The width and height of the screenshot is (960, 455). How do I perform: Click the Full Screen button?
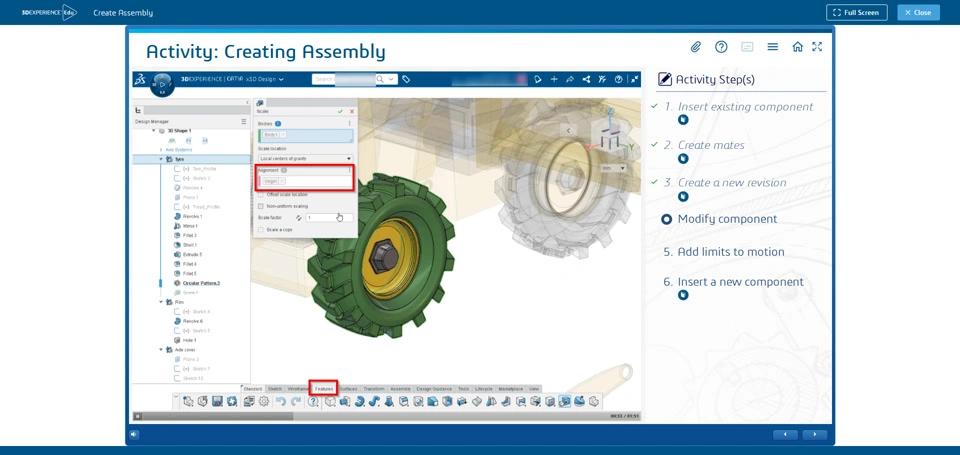click(857, 12)
